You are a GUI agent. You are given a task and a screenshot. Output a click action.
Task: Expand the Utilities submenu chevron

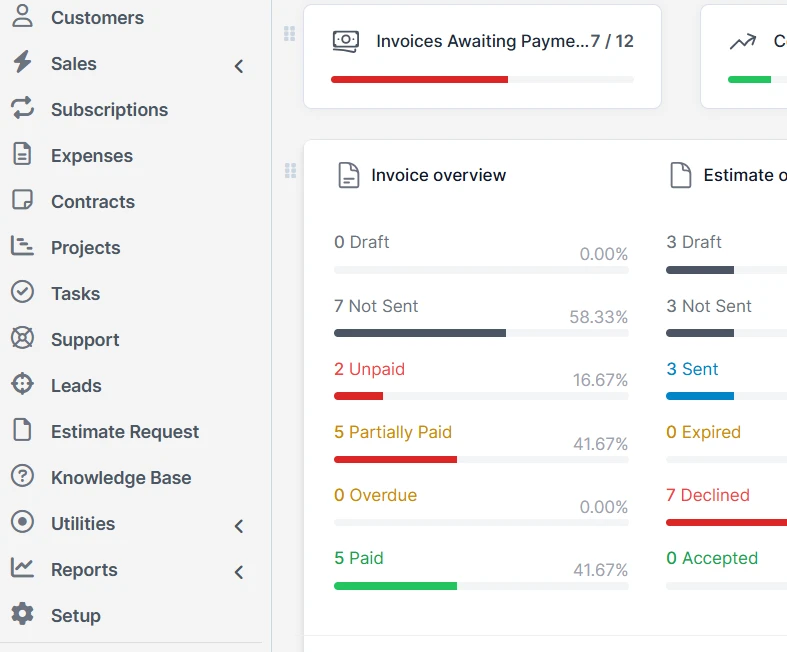tap(239, 526)
